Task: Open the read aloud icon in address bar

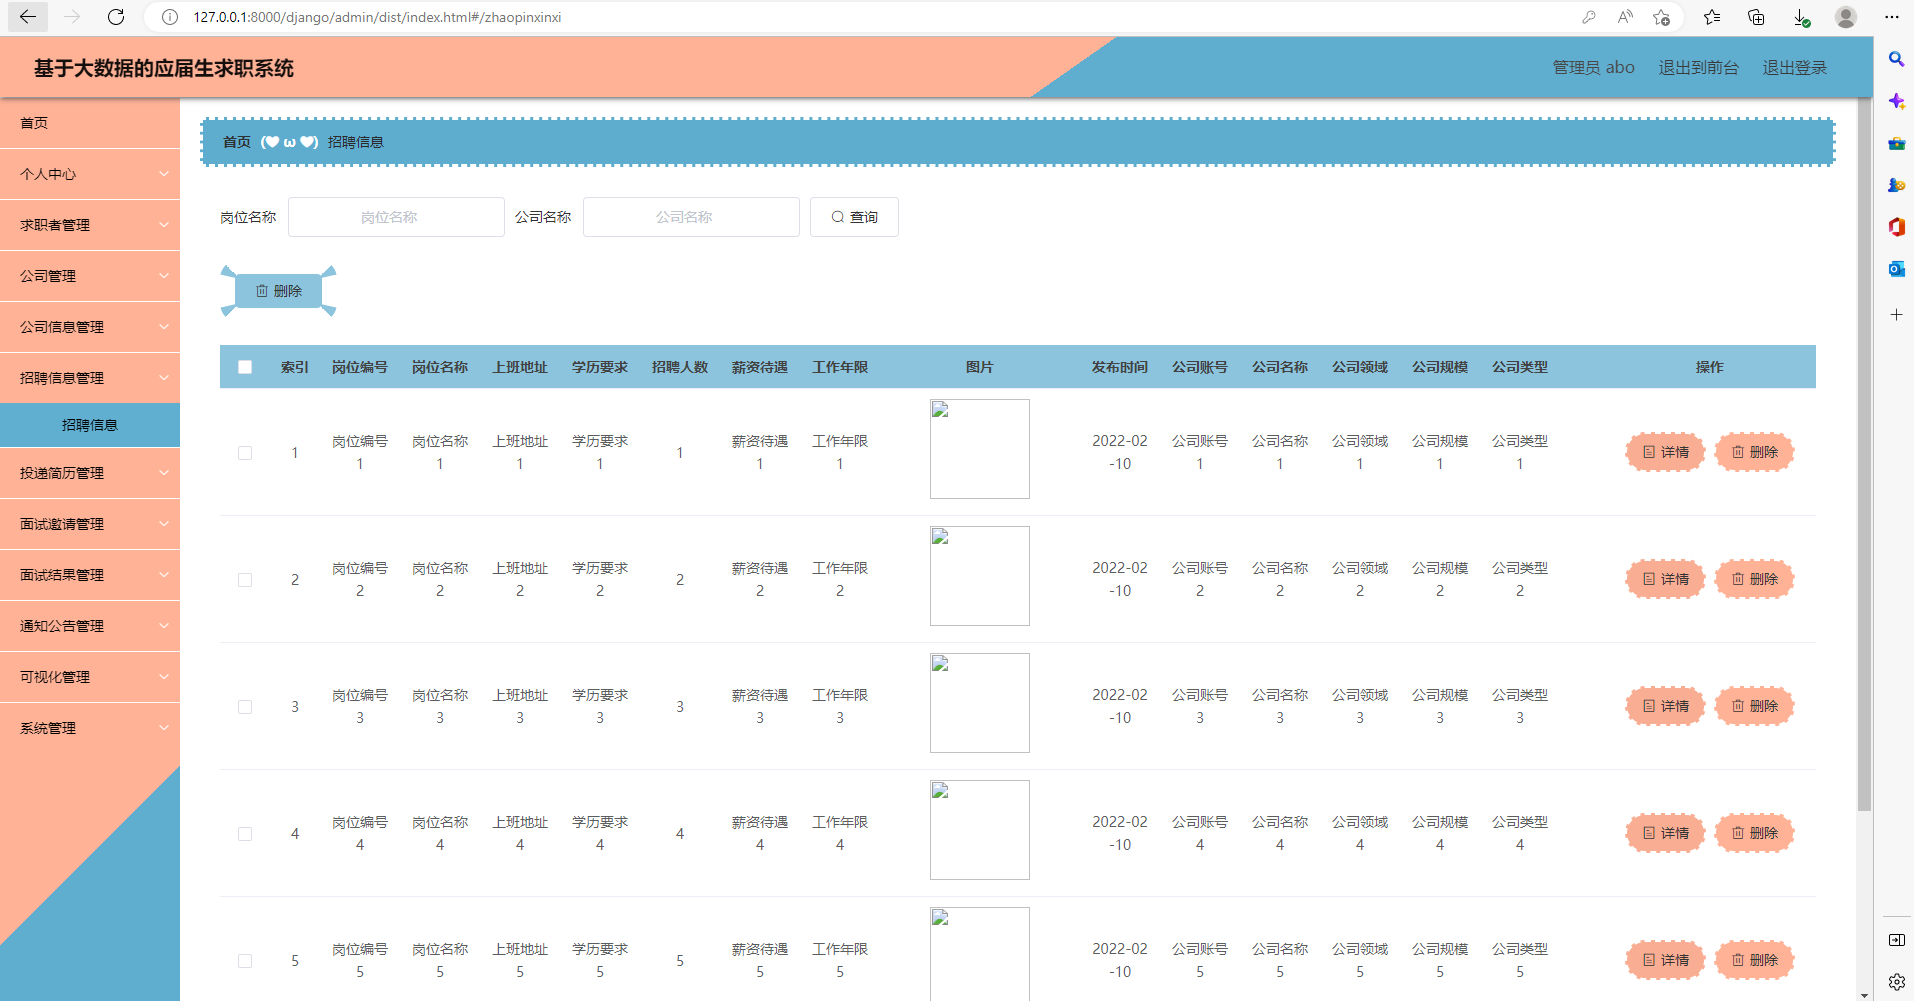Action: pyautogui.click(x=1625, y=17)
